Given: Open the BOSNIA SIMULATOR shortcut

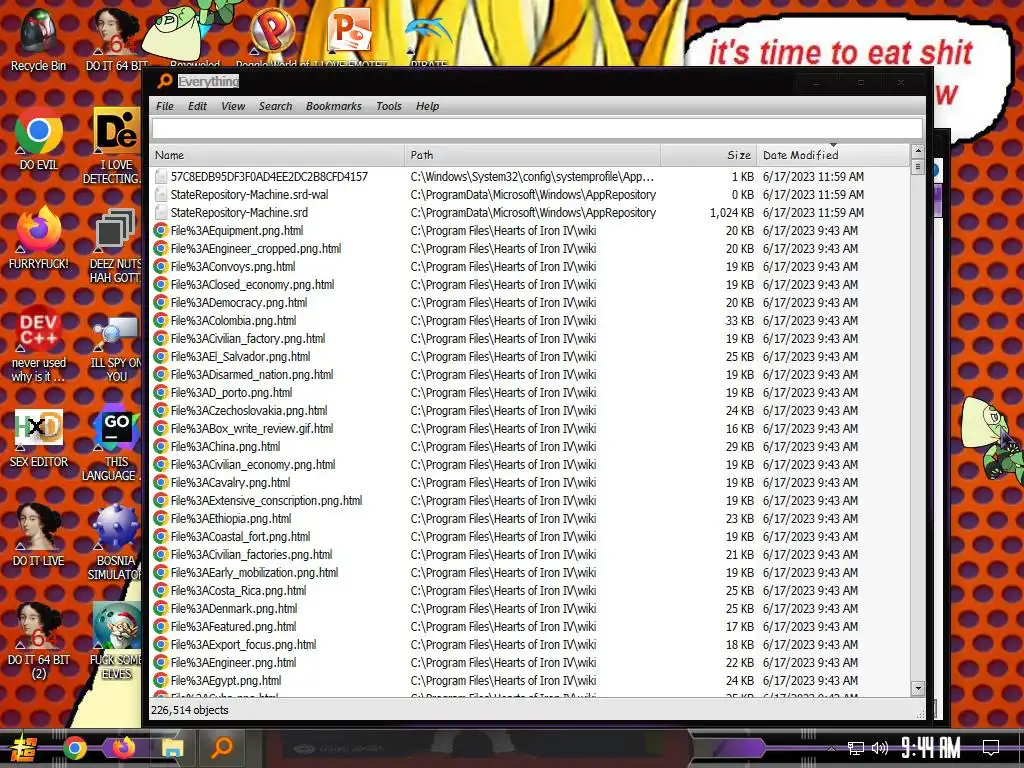Looking at the screenshot, I should pyautogui.click(x=115, y=543).
